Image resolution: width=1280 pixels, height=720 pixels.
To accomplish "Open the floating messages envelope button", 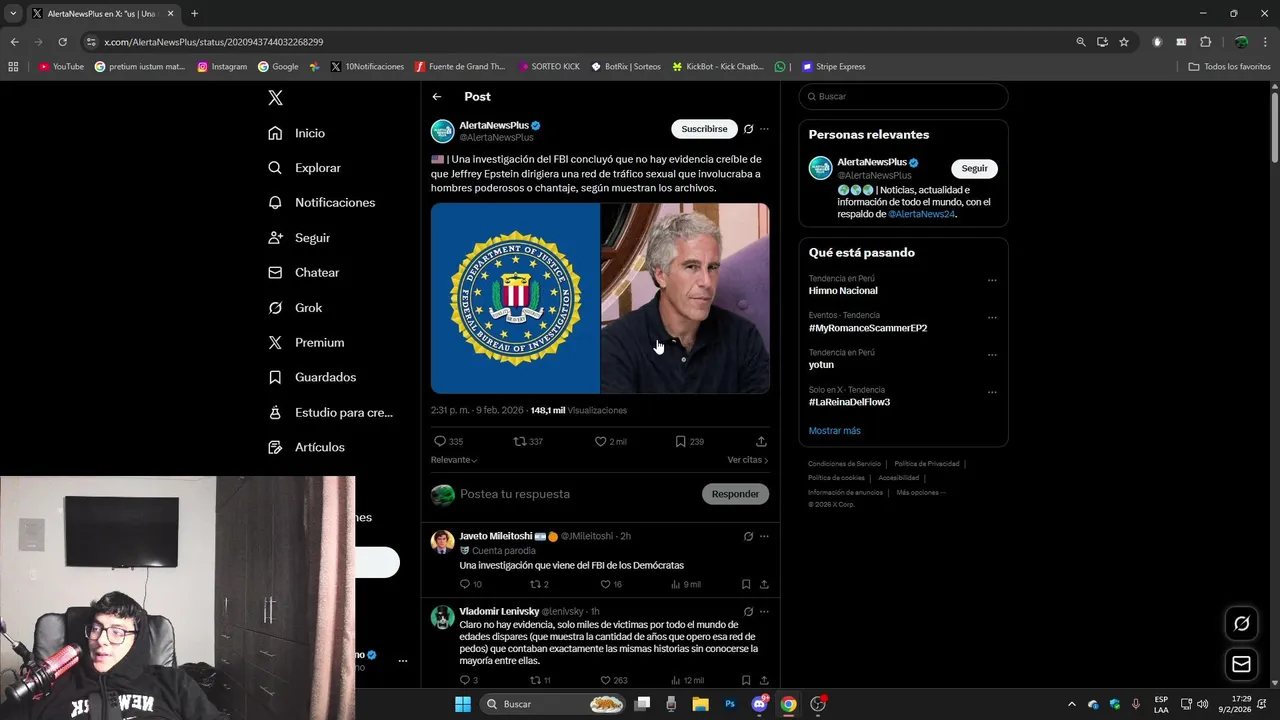I will tap(1241, 664).
